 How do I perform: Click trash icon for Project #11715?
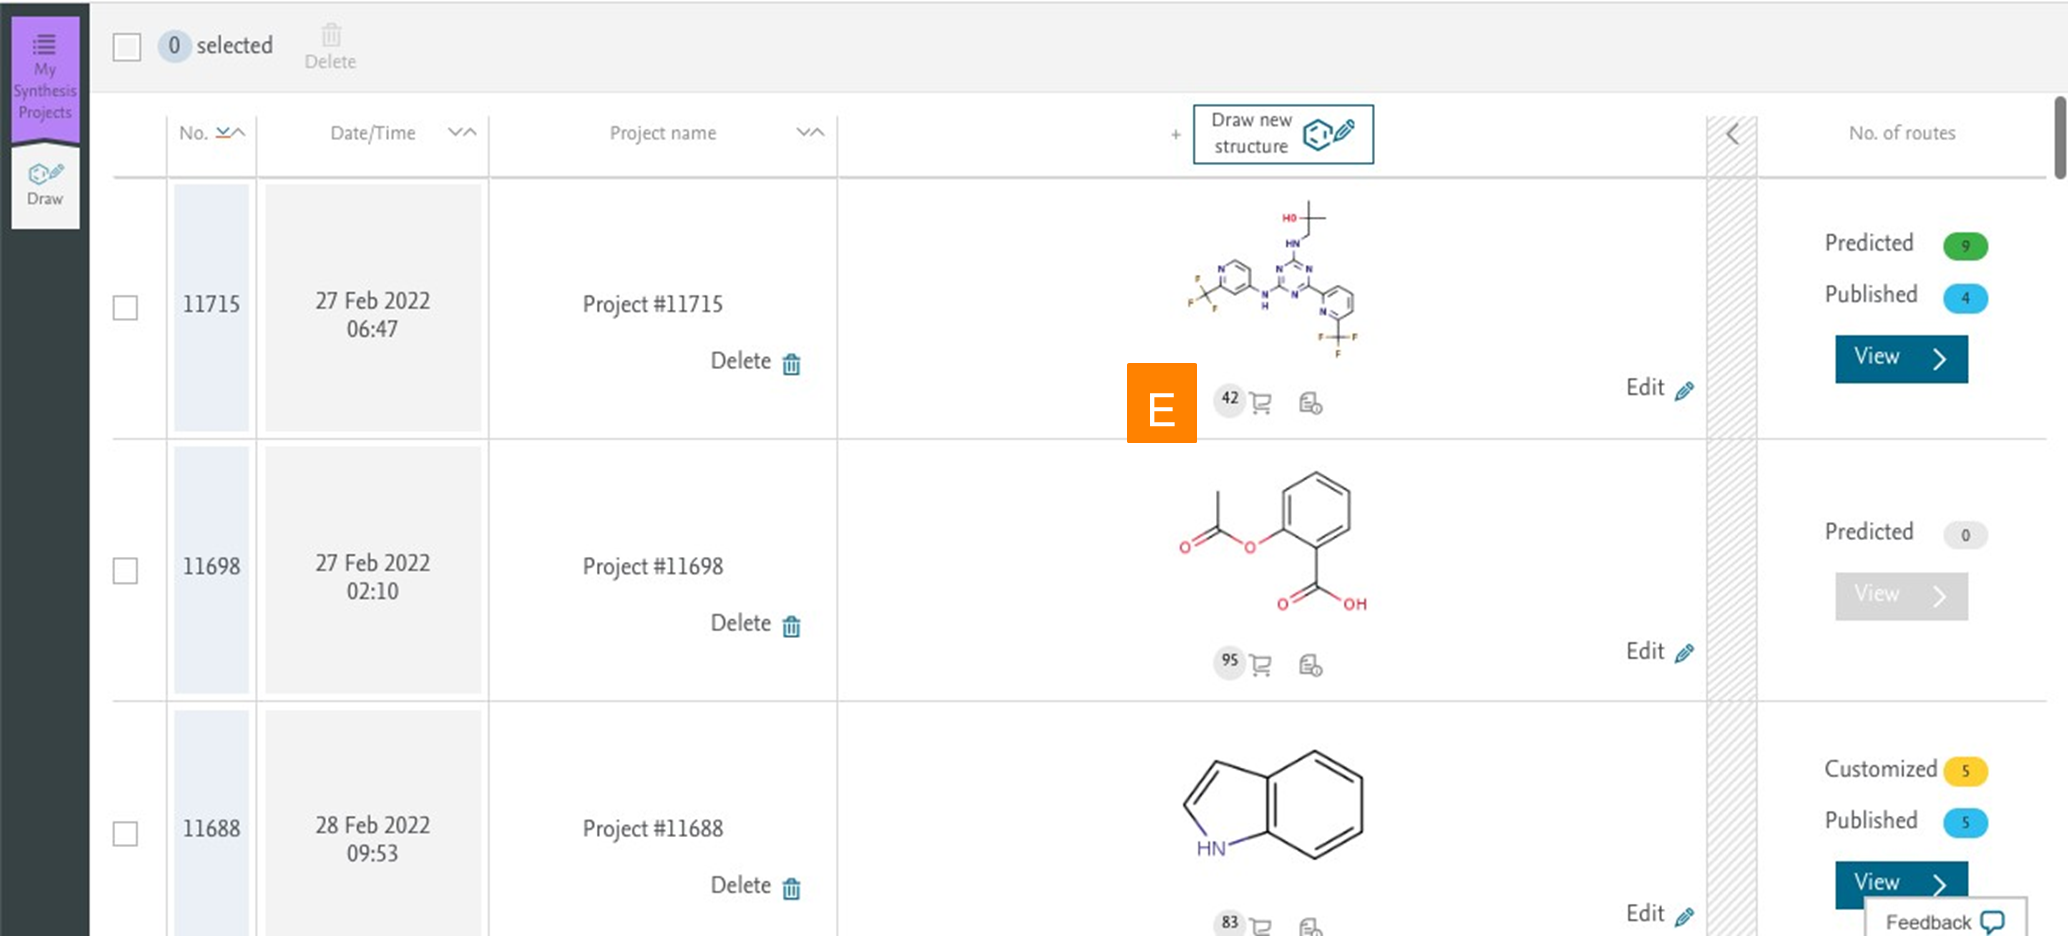tap(791, 364)
